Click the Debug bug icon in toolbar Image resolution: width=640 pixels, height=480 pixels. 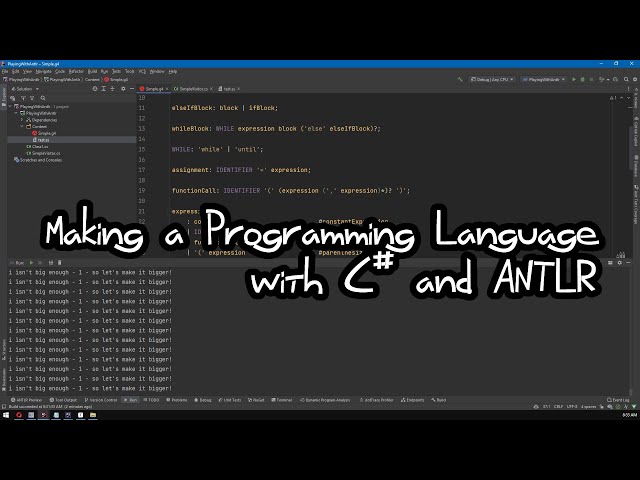point(582,79)
